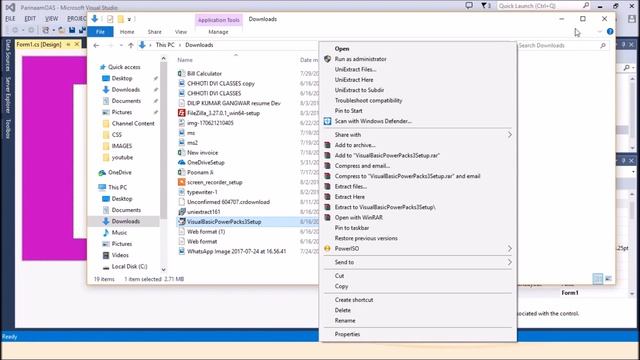The width and height of the screenshot is (640, 360).
Task: Choose Pin to Start
Action: [348, 111]
